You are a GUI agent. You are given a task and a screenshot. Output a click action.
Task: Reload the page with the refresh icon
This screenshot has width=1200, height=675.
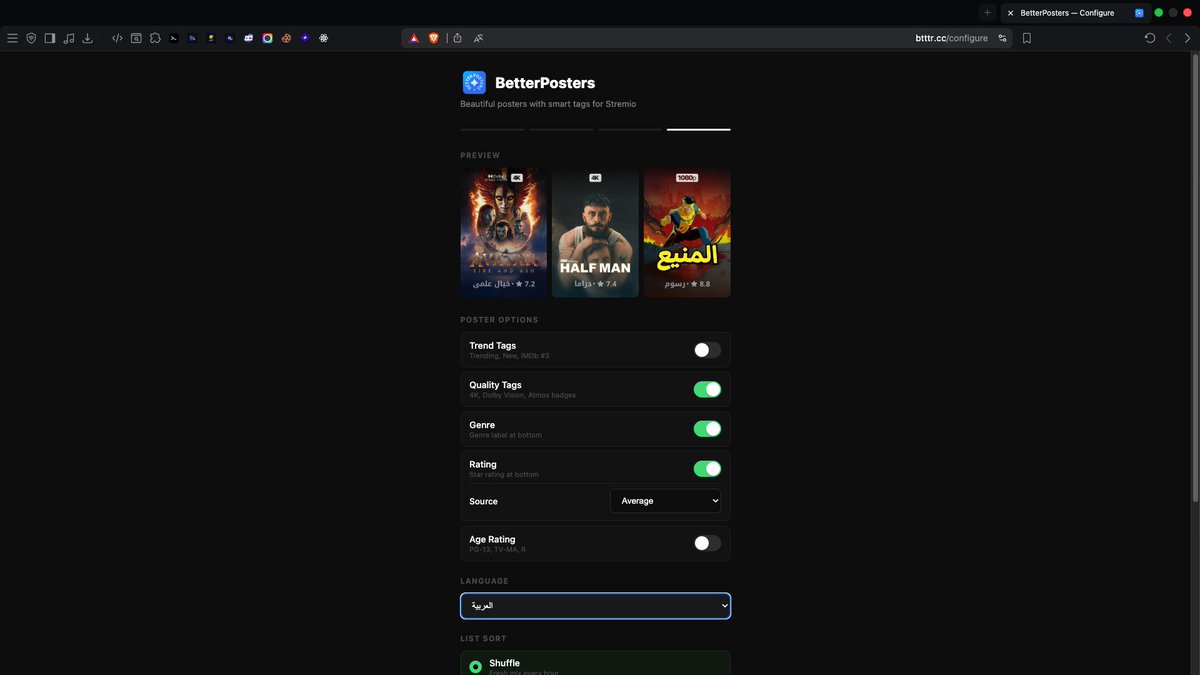(1150, 38)
